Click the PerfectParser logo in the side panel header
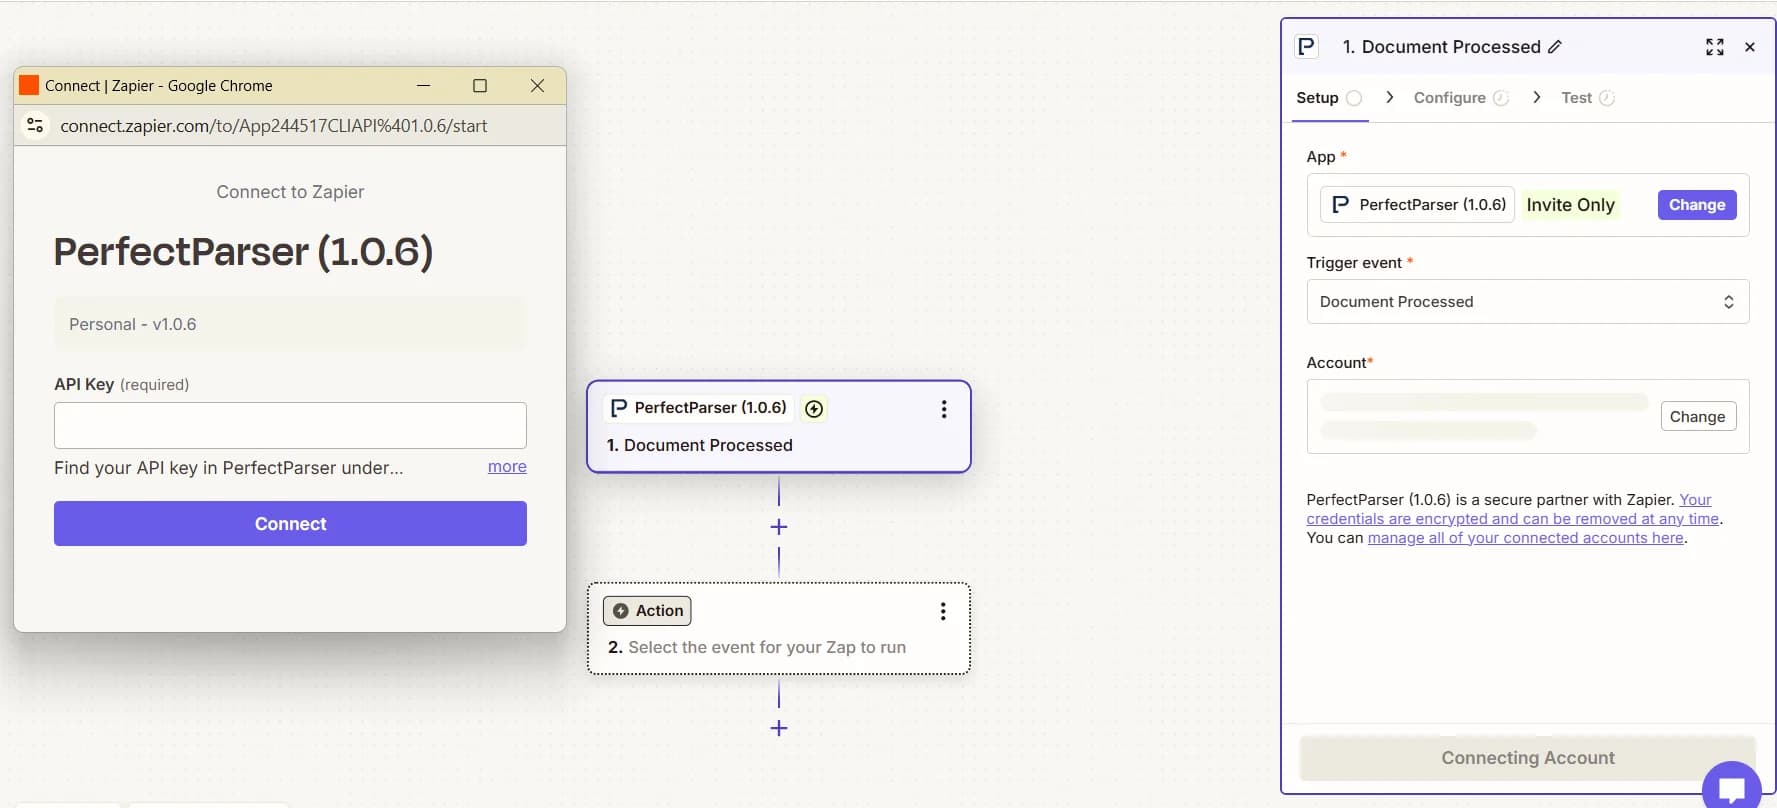Viewport: 1777px width, 808px height. [1306, 46]
